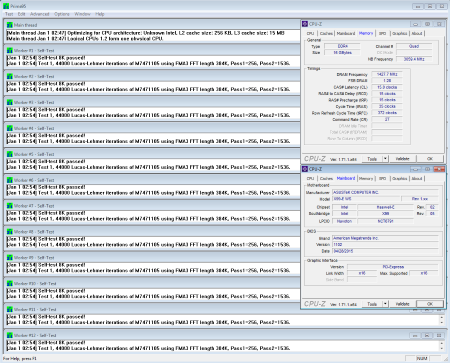
Task: Switch to About tab in upper CPU-Z window
Action: [417, 33]
